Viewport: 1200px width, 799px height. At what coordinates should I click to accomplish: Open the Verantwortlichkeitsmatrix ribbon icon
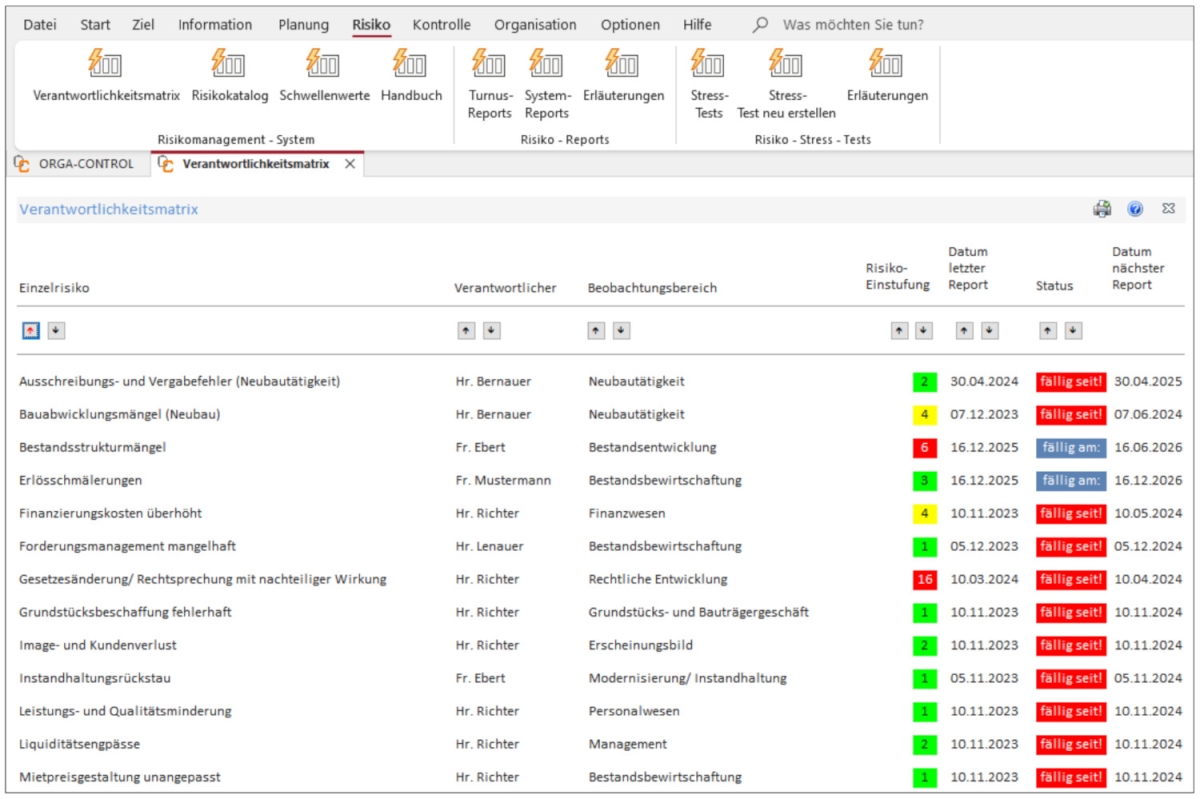click(106, 66)
